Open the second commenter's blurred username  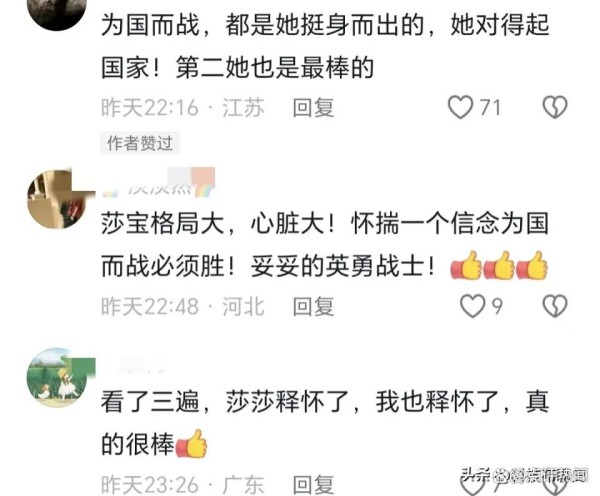(x=158, y=183)
